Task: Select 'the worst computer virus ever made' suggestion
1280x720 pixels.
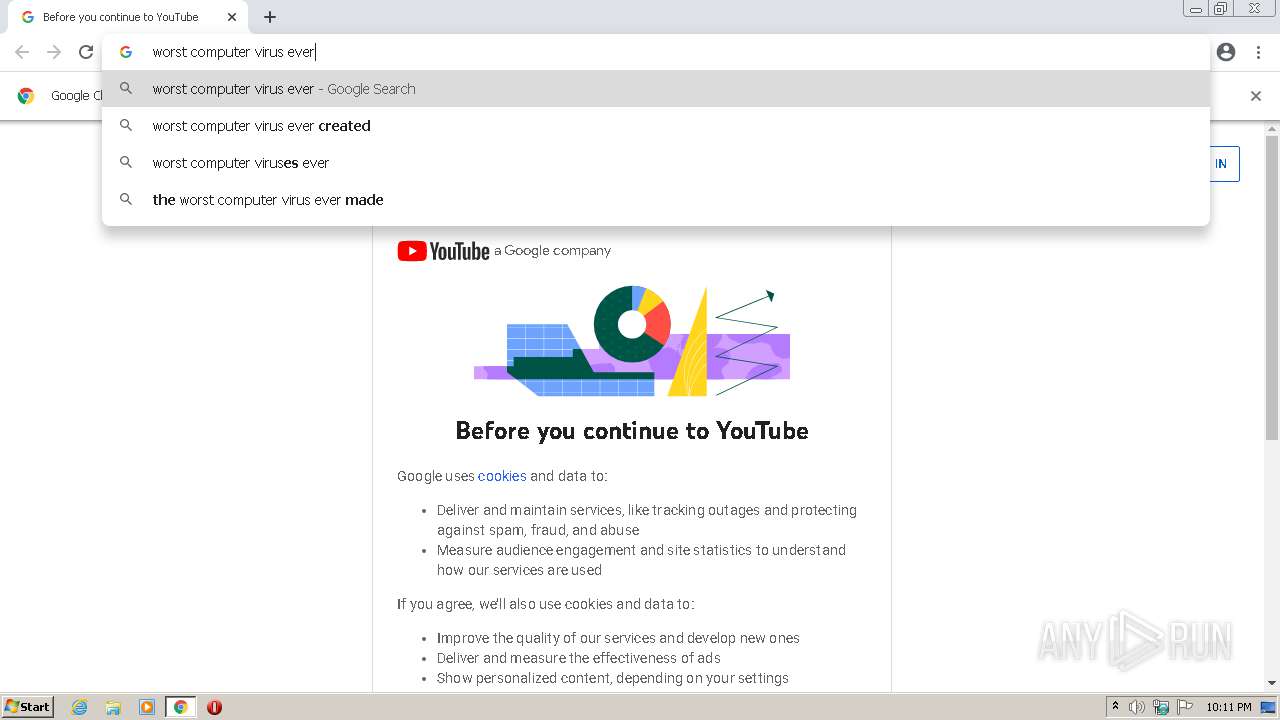Action: (656, 200)
